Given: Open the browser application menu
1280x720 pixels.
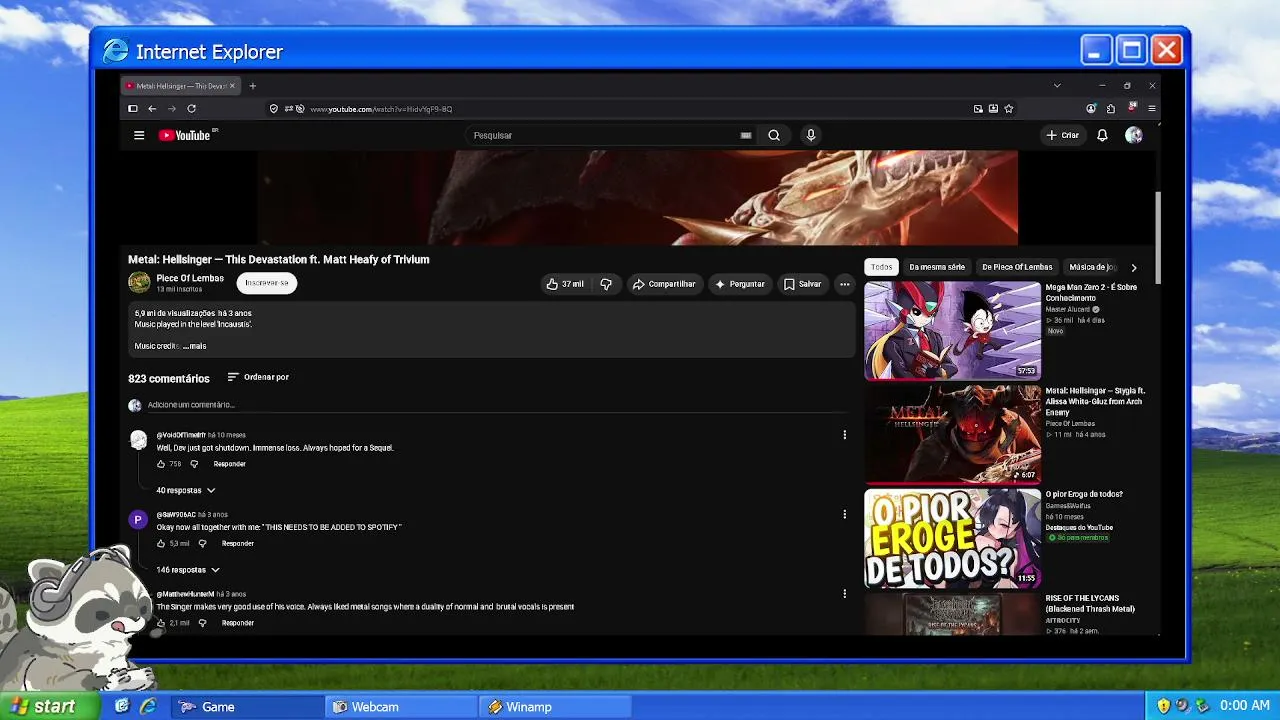Looking at the screenshot, I should click(1152, 109).
